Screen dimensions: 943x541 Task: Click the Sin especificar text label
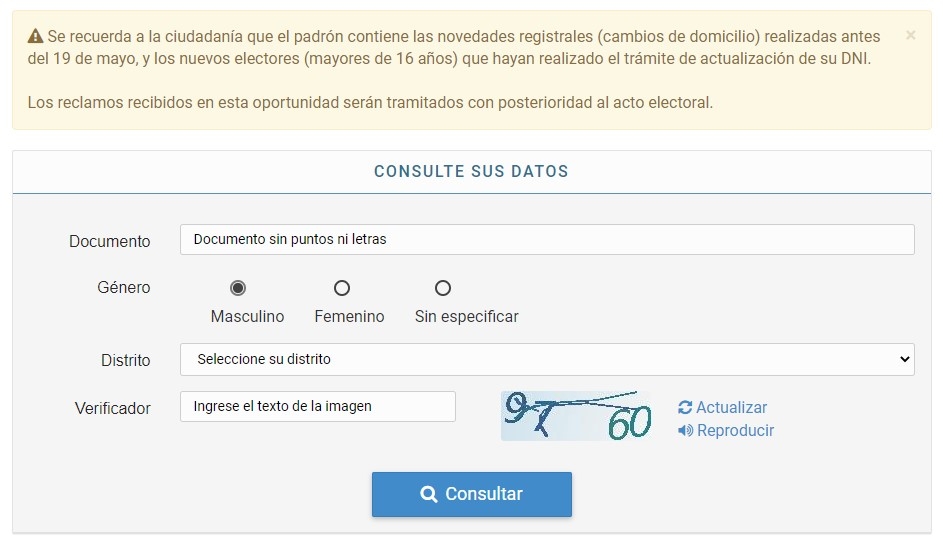(x=466, y=316)
